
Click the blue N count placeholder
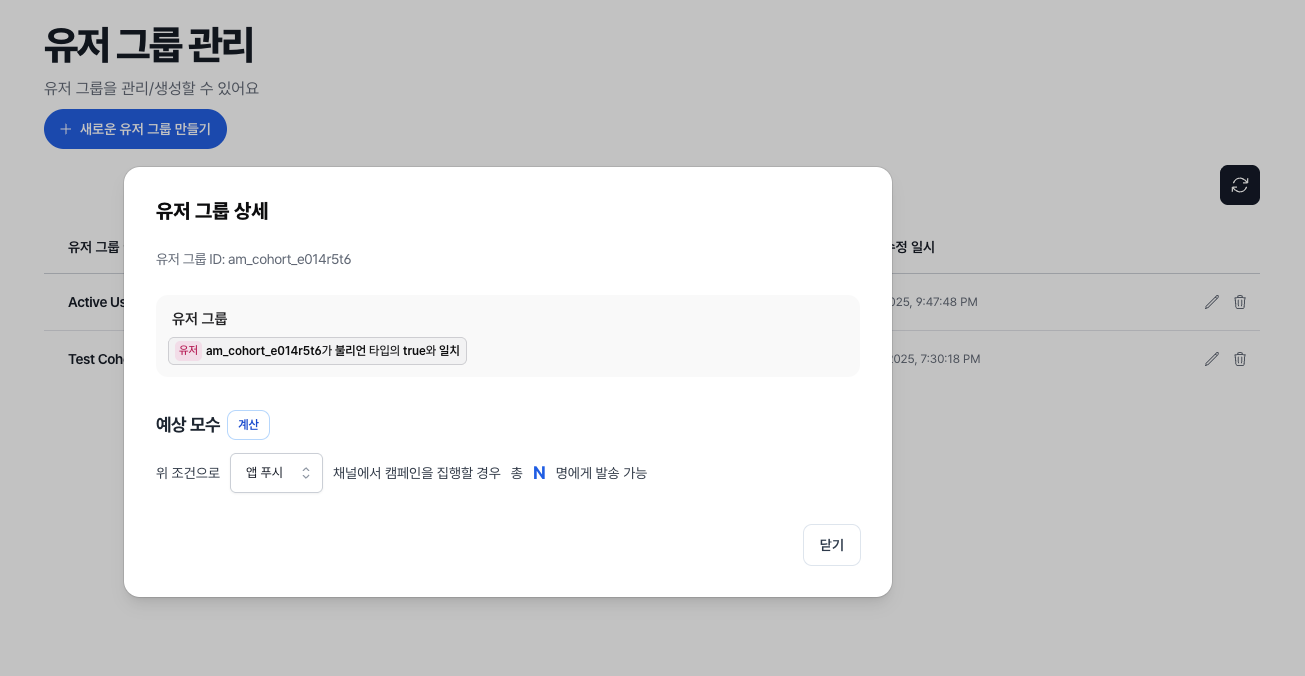tap(539, 472)
